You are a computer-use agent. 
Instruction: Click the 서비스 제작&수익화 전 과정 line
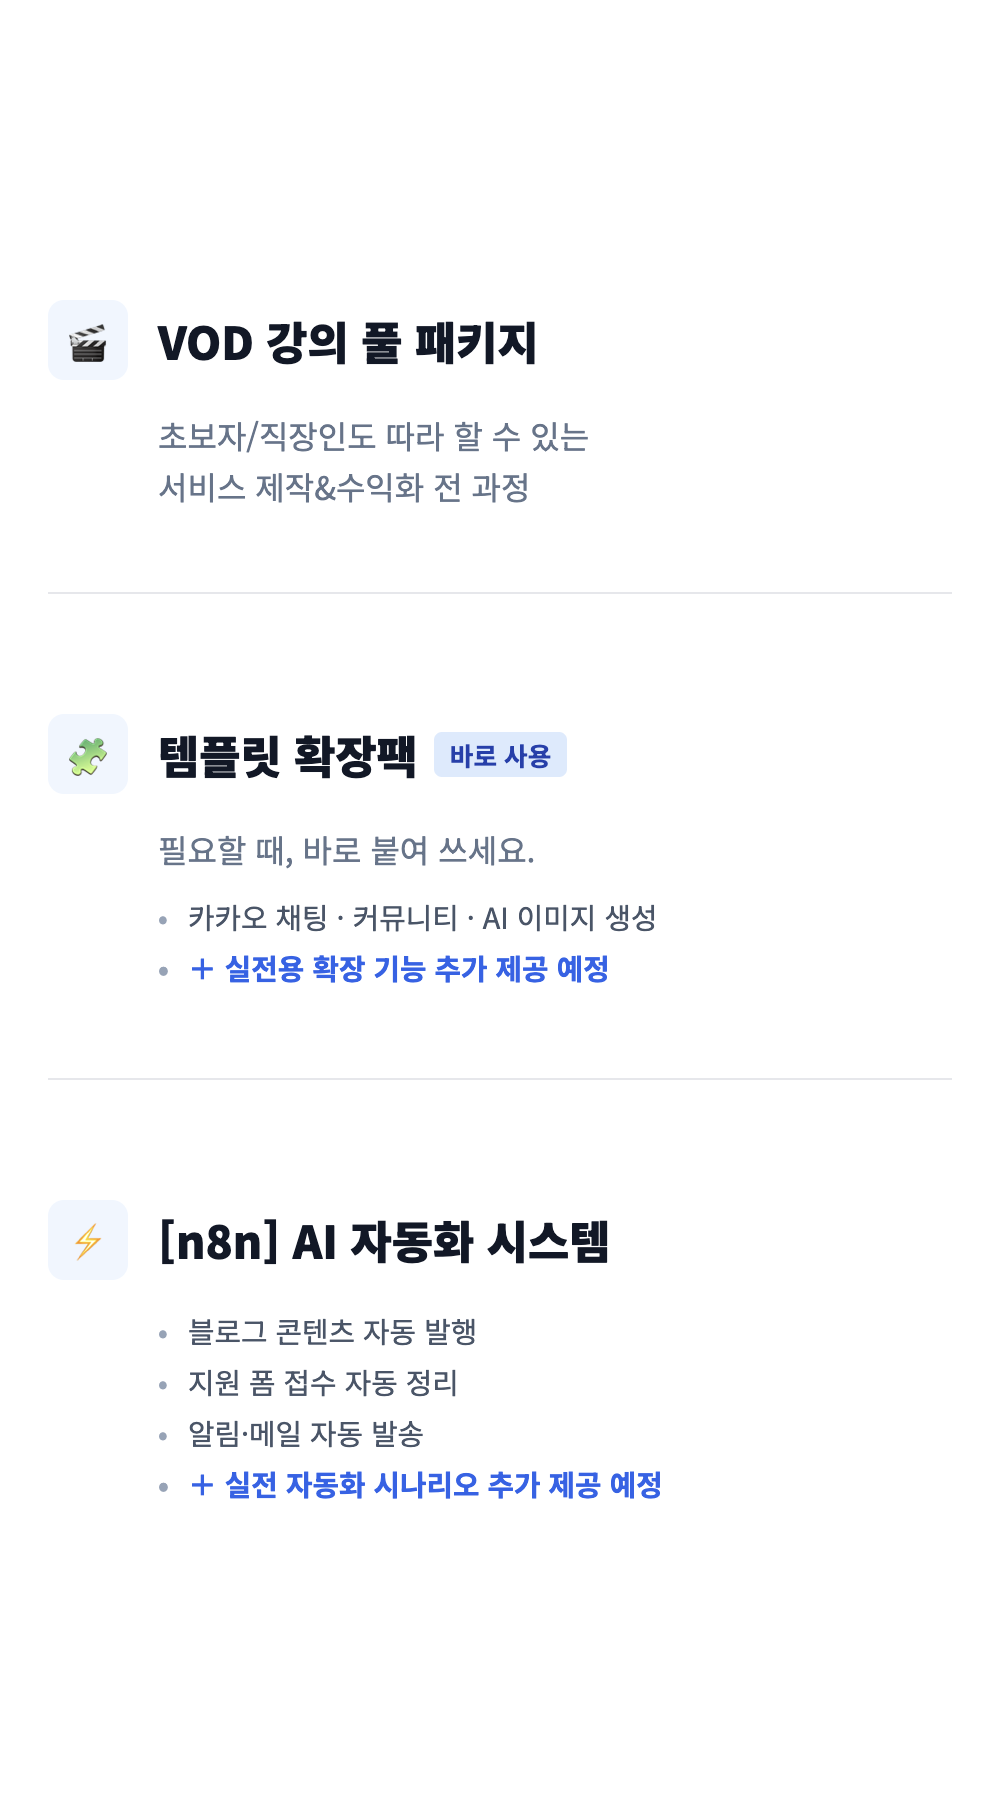point(343,488)
